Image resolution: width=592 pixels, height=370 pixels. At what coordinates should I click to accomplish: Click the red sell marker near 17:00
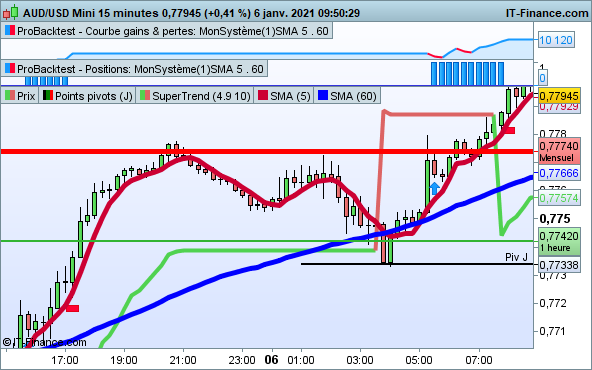[72, 308]
